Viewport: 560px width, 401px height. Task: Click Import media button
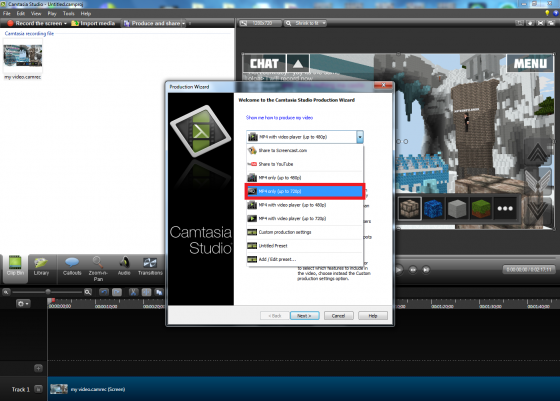click(x=93, y=23)
